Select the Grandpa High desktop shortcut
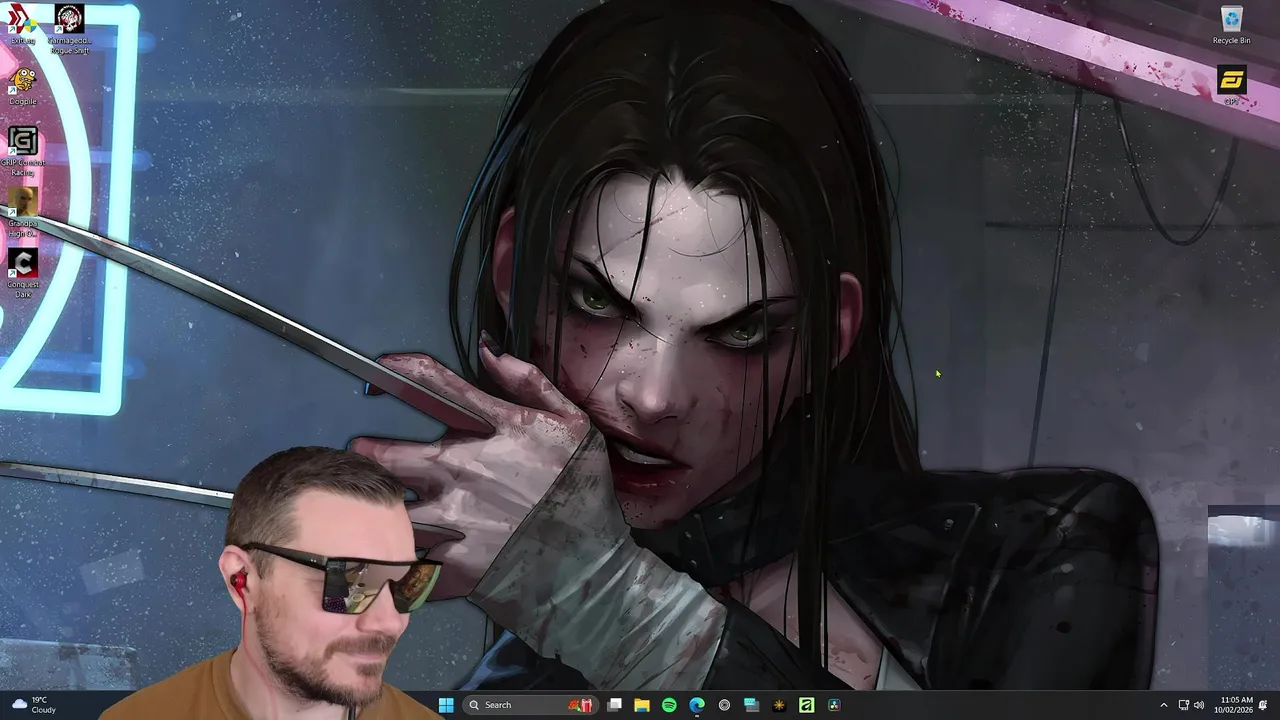Viewport: 1280px width, 720px height. click(22, 213)
